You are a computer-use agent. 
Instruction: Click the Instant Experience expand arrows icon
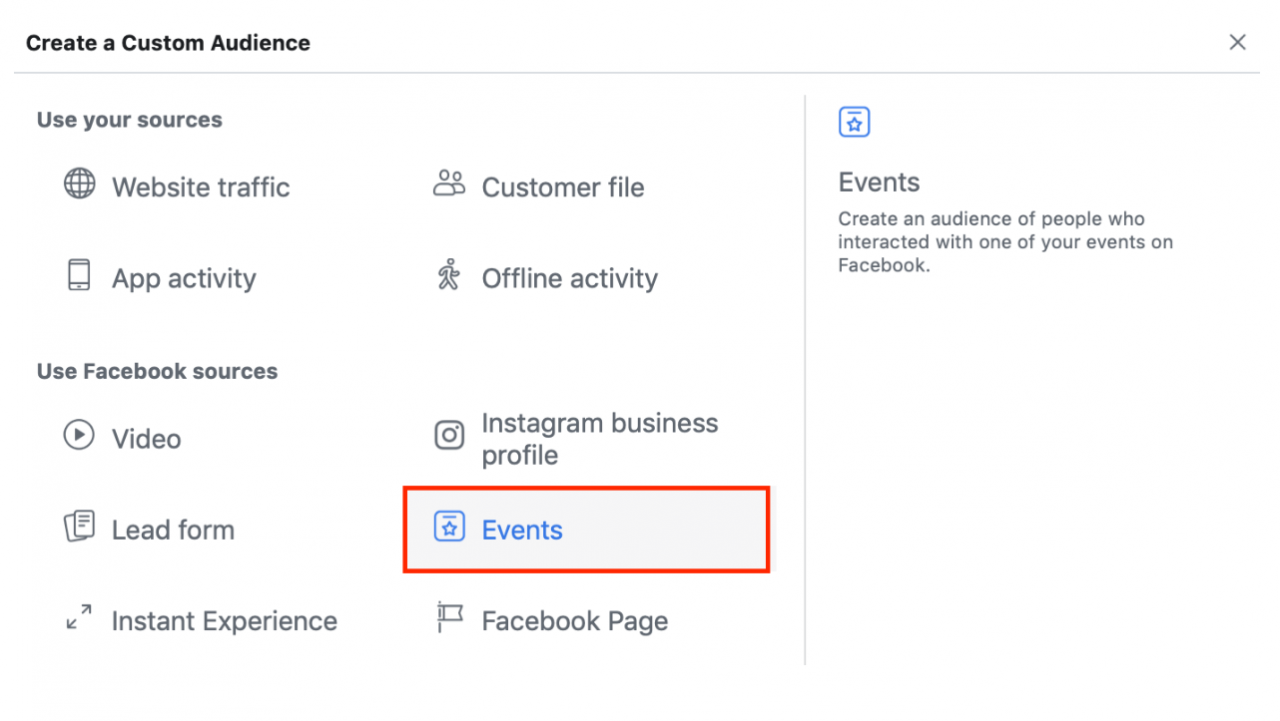[x=79, y=618]
